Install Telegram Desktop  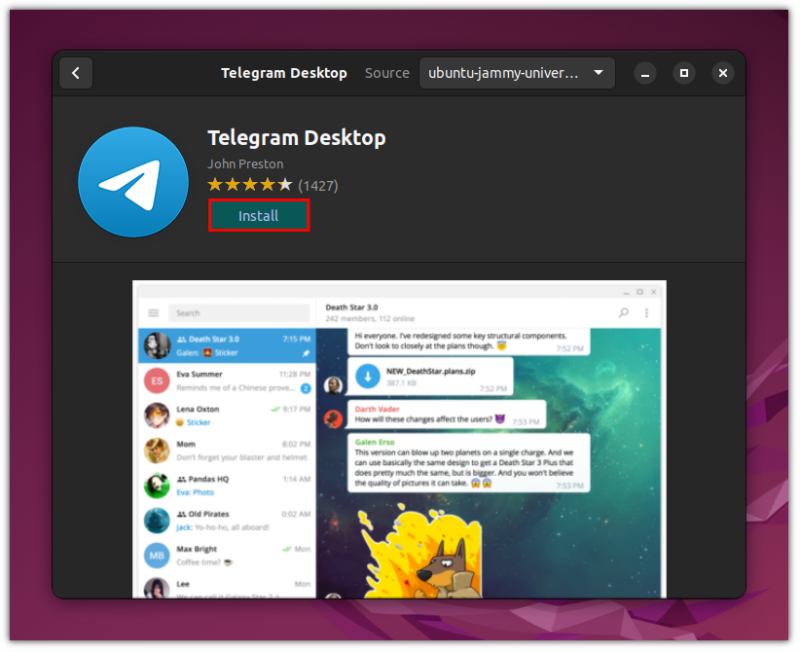[259, 216]
